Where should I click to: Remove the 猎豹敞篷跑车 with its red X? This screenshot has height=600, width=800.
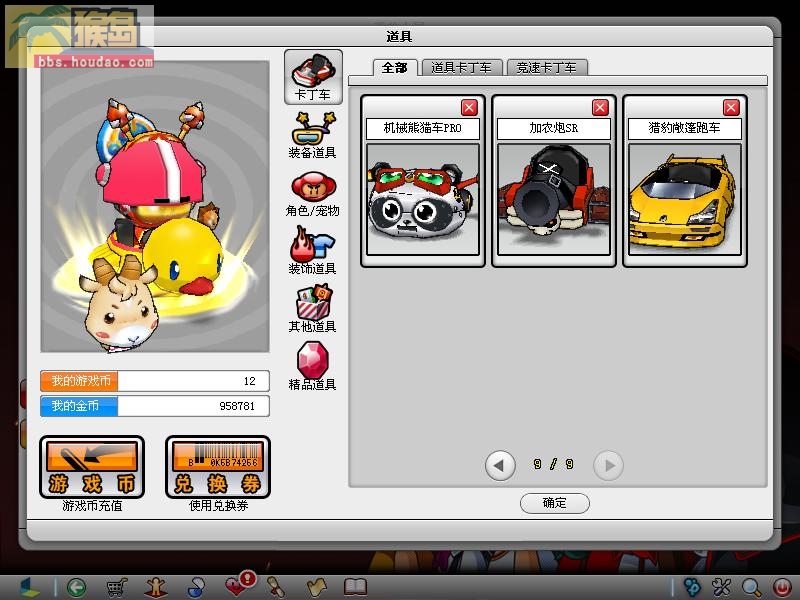(731, 108)
